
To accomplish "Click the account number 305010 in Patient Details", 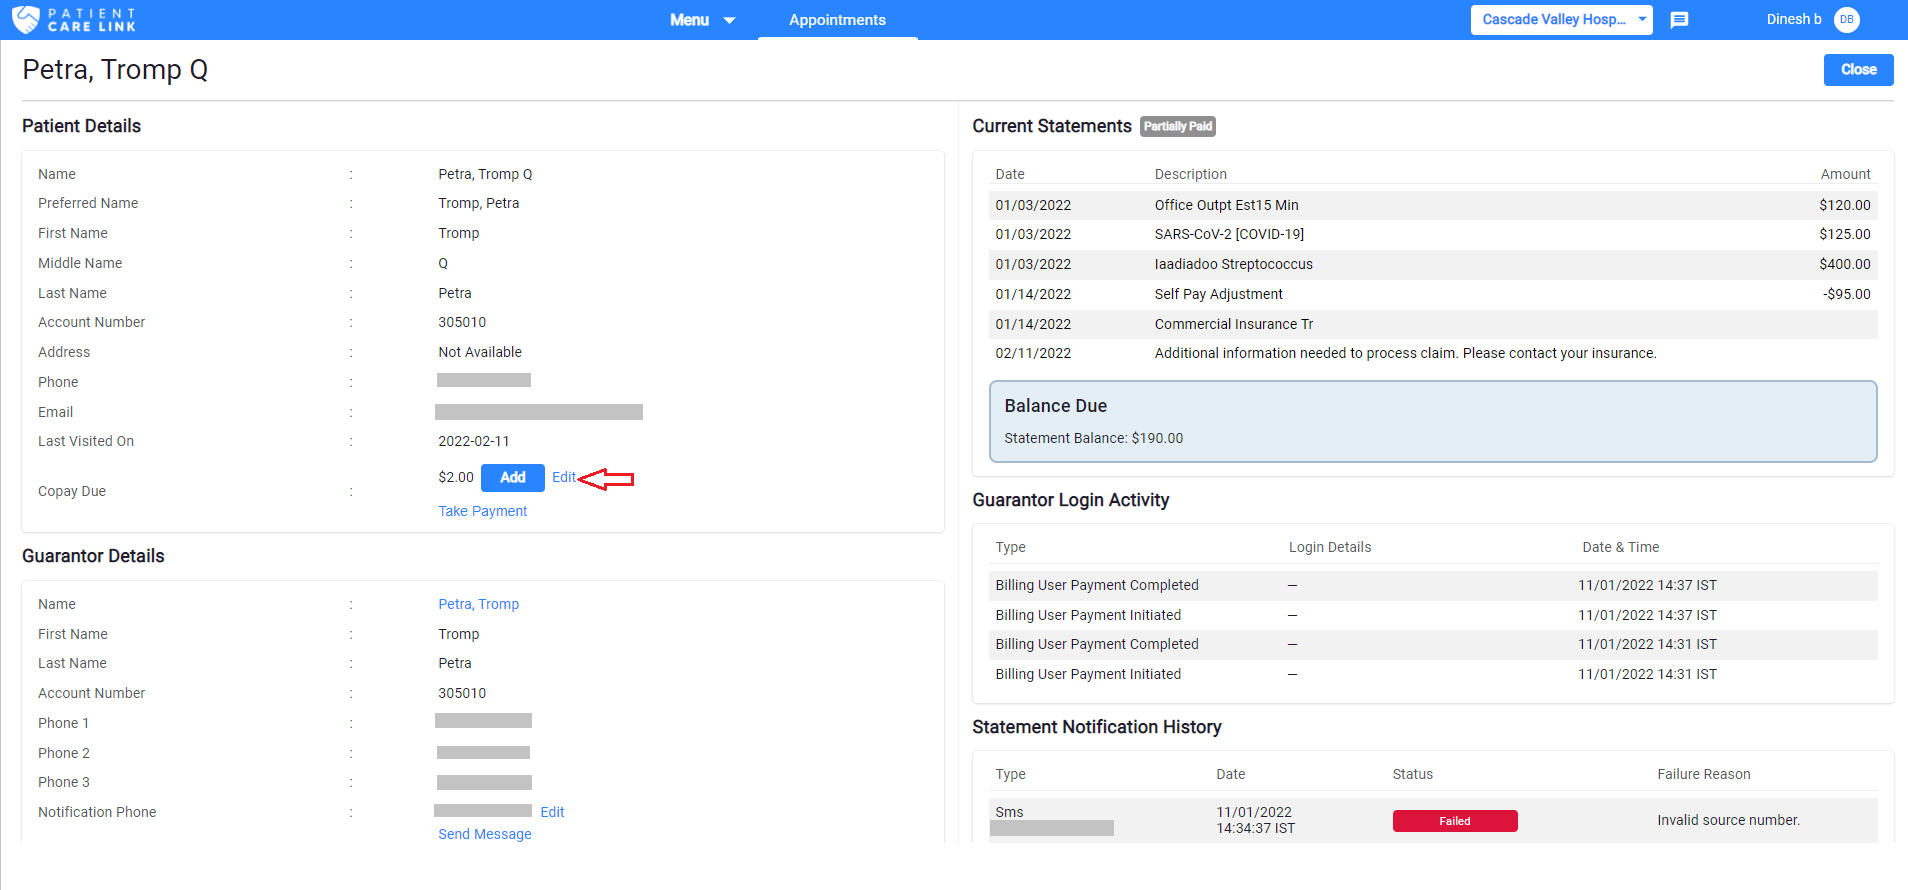I will [462, 322].
